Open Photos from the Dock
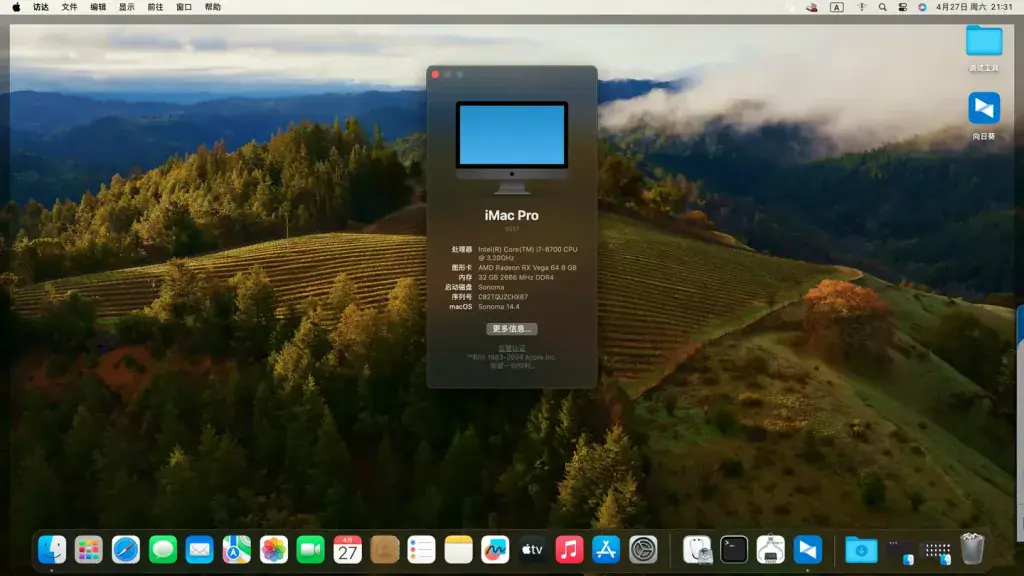The height and width of the screenshot is (576, 1024). (x=274, y=550)
